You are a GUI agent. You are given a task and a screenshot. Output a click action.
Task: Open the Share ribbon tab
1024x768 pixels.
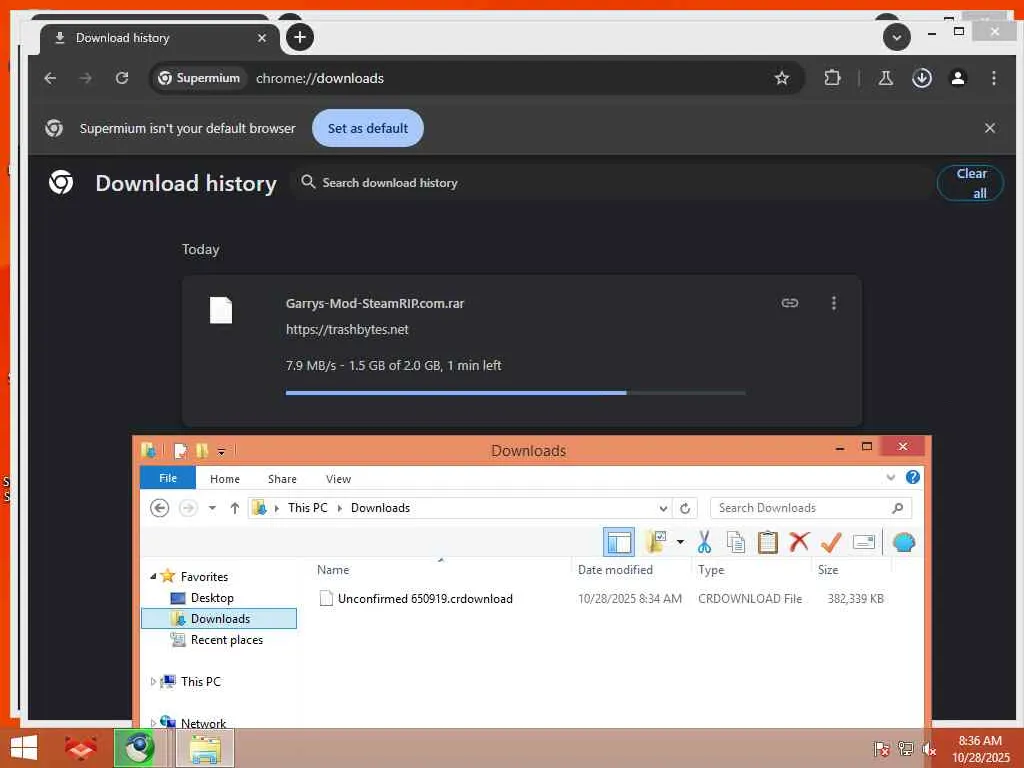[x=282, y=479]
